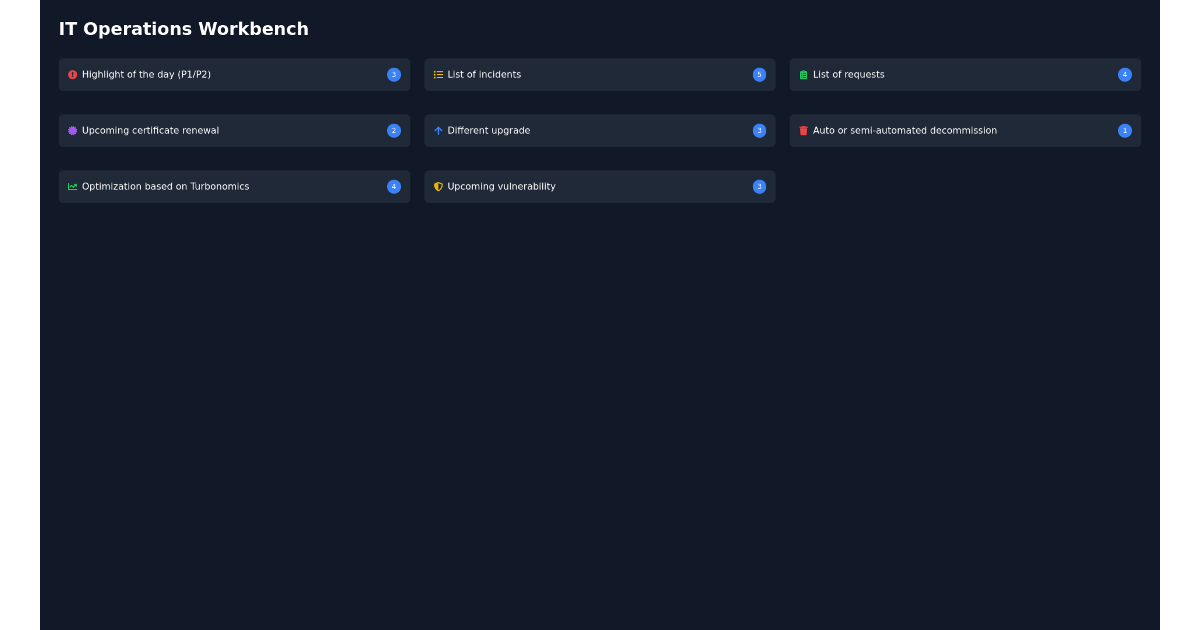The image size is (1200, 630).
Task: Click the green document icon on List of requests
Action: [803, 74]
